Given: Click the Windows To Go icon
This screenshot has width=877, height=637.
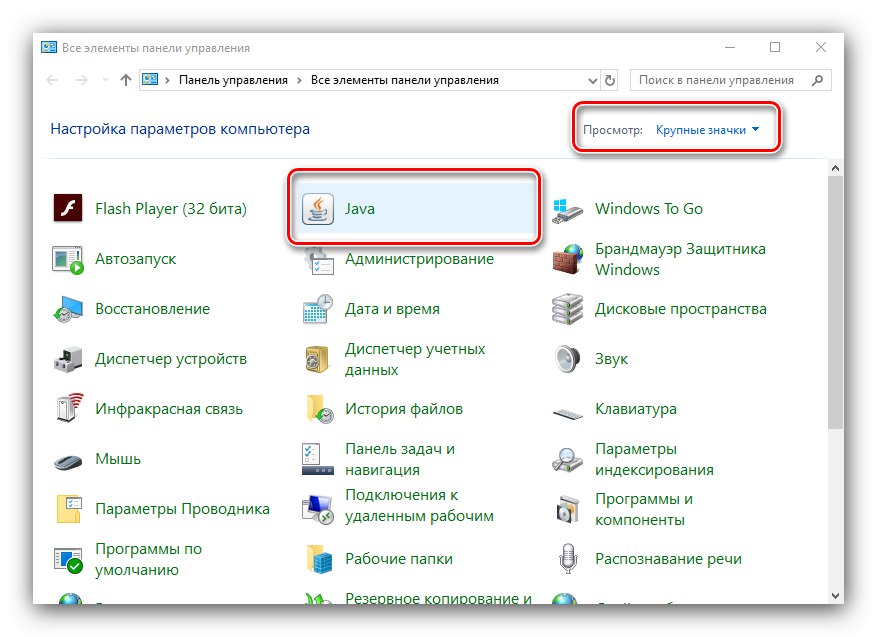Looking at the screenshot, I should pos(567,210).
